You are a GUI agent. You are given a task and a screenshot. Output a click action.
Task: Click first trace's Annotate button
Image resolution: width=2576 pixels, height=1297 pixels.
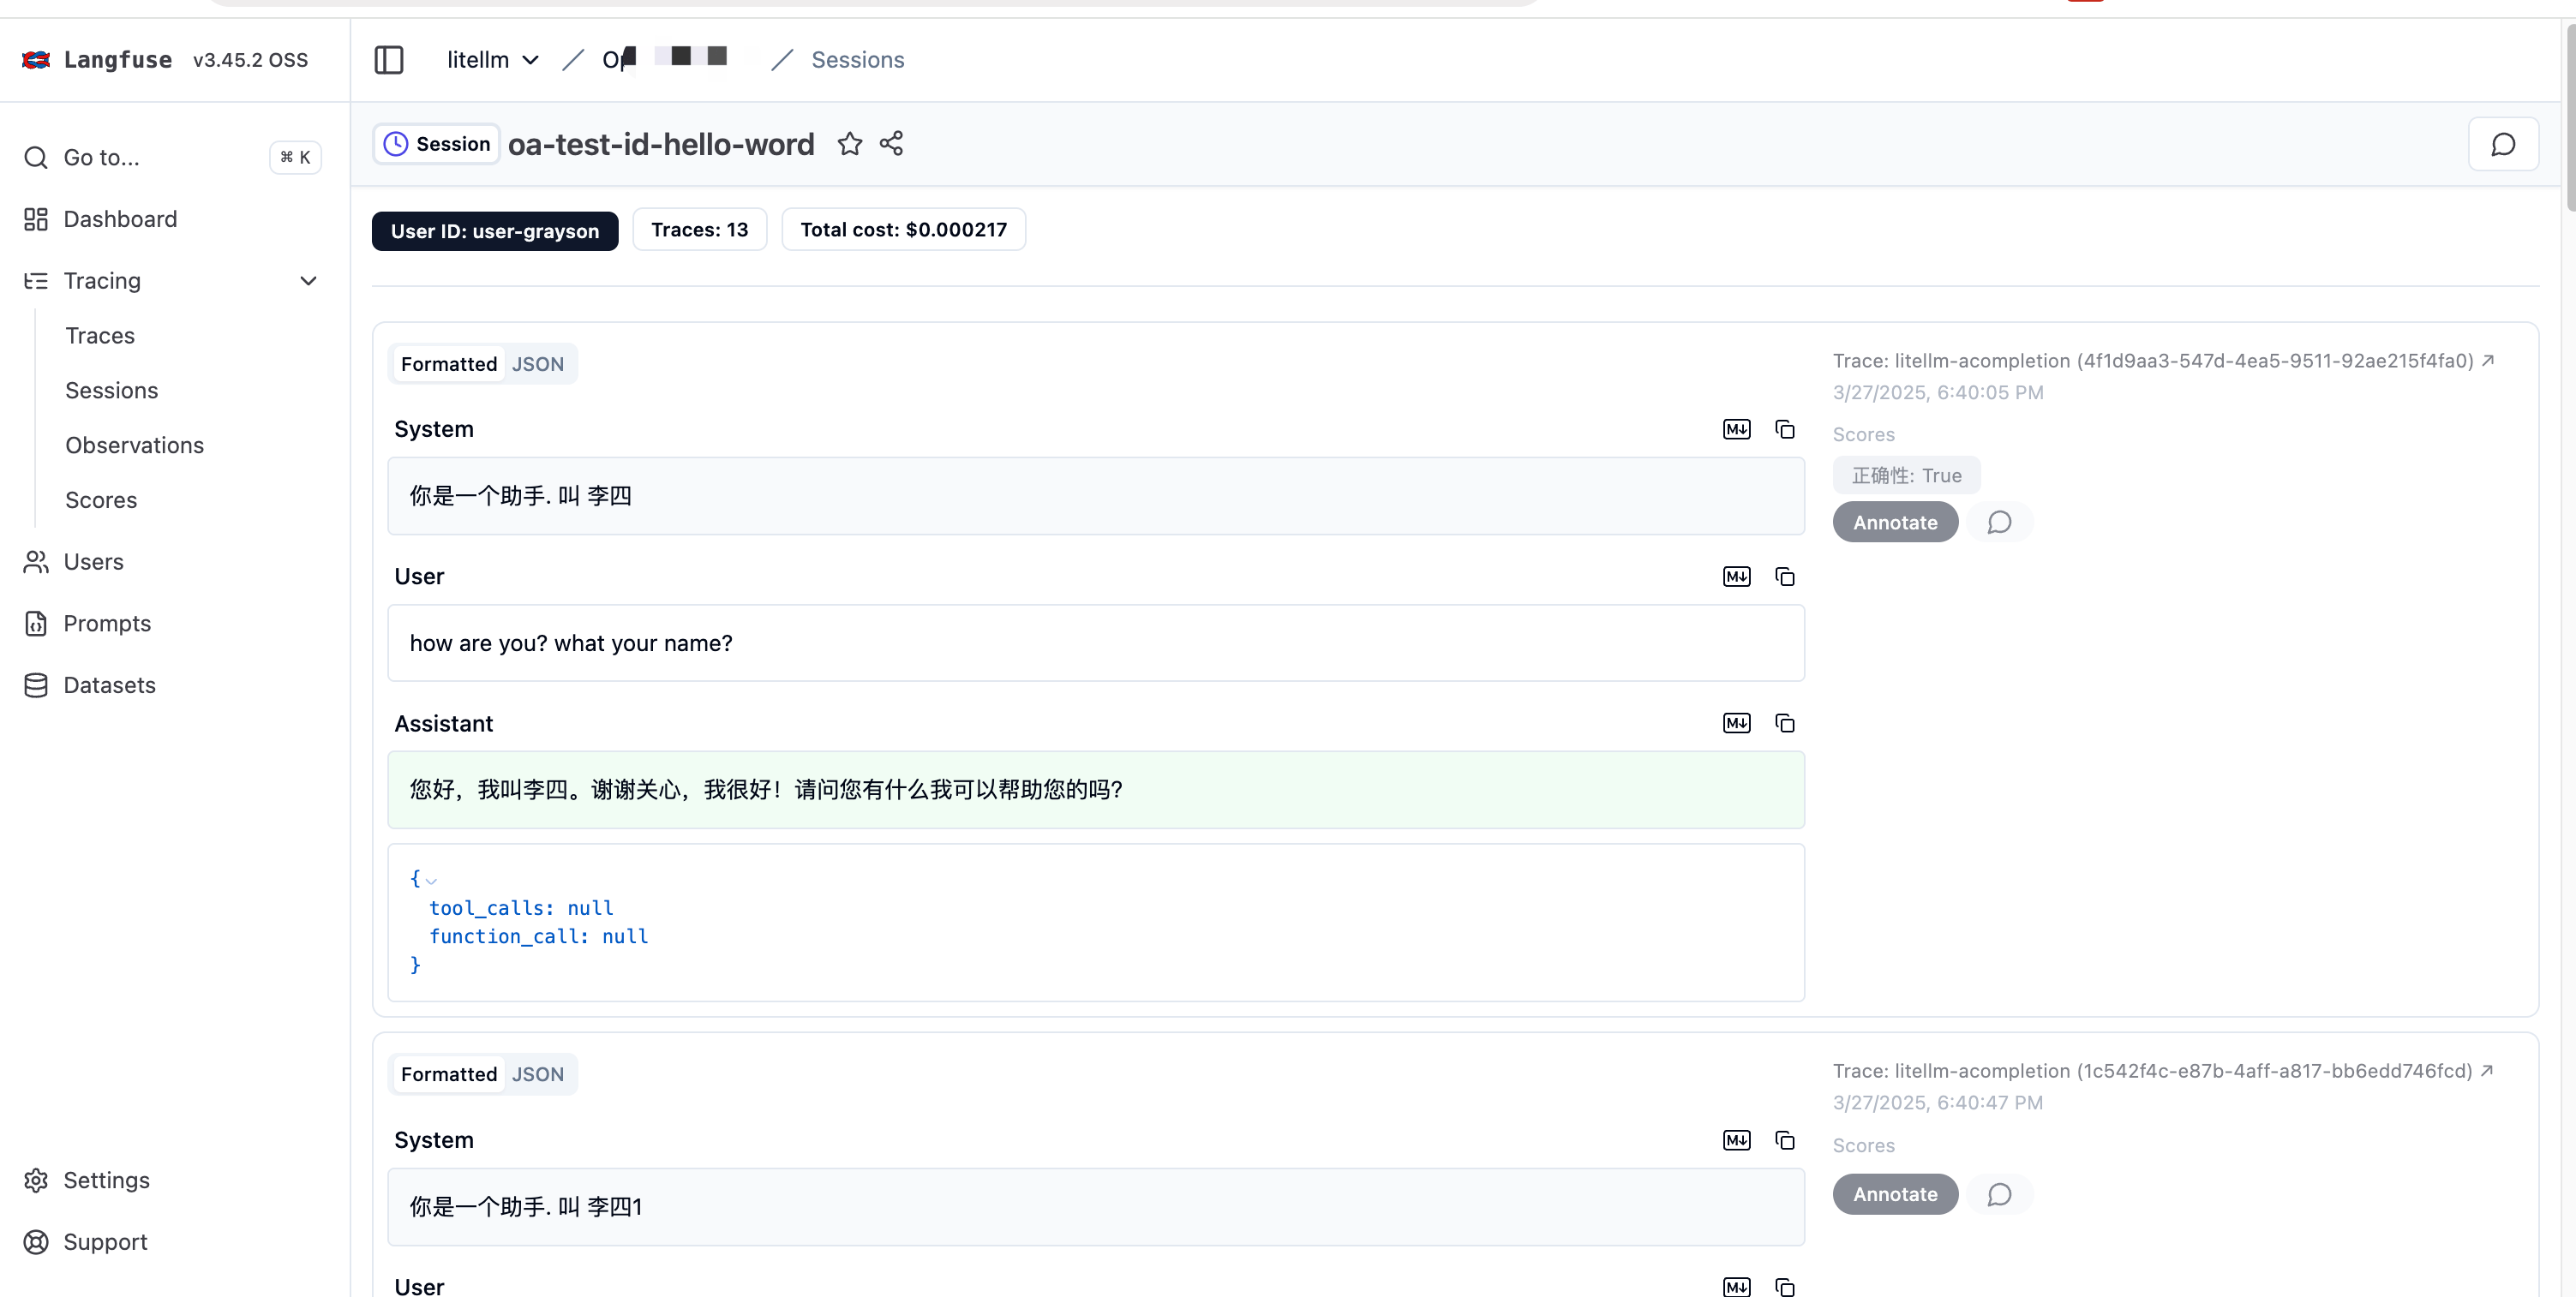(1895, 523)
